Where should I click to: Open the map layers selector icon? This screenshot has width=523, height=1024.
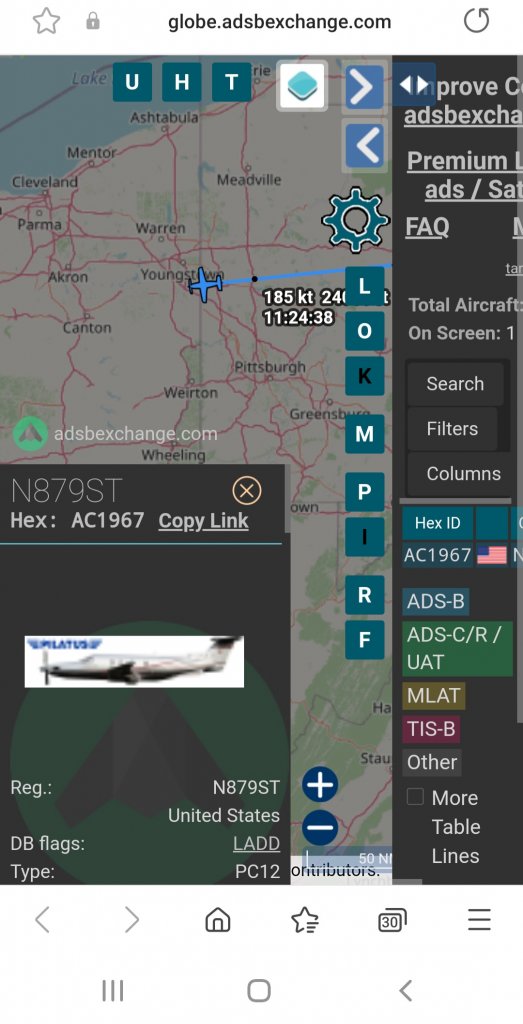click(x=302, y=85)
